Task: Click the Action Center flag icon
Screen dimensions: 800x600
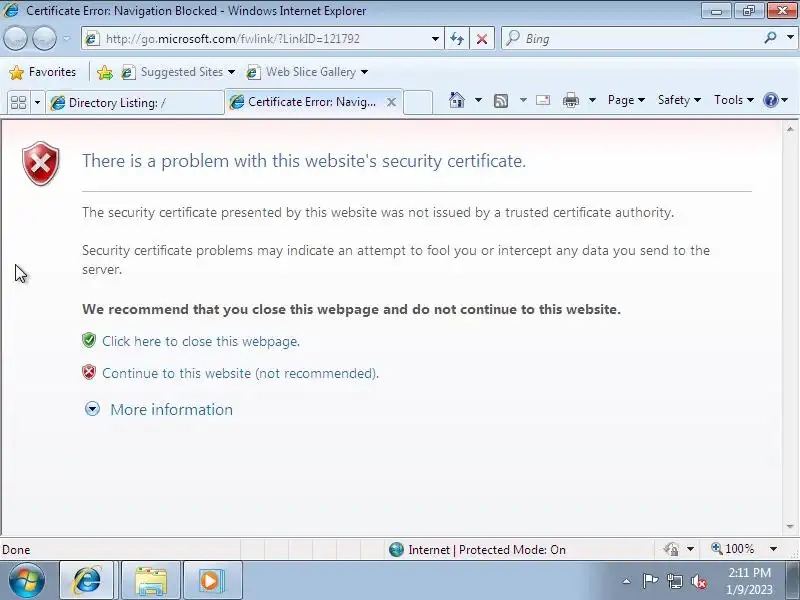Action: point(650,581)
